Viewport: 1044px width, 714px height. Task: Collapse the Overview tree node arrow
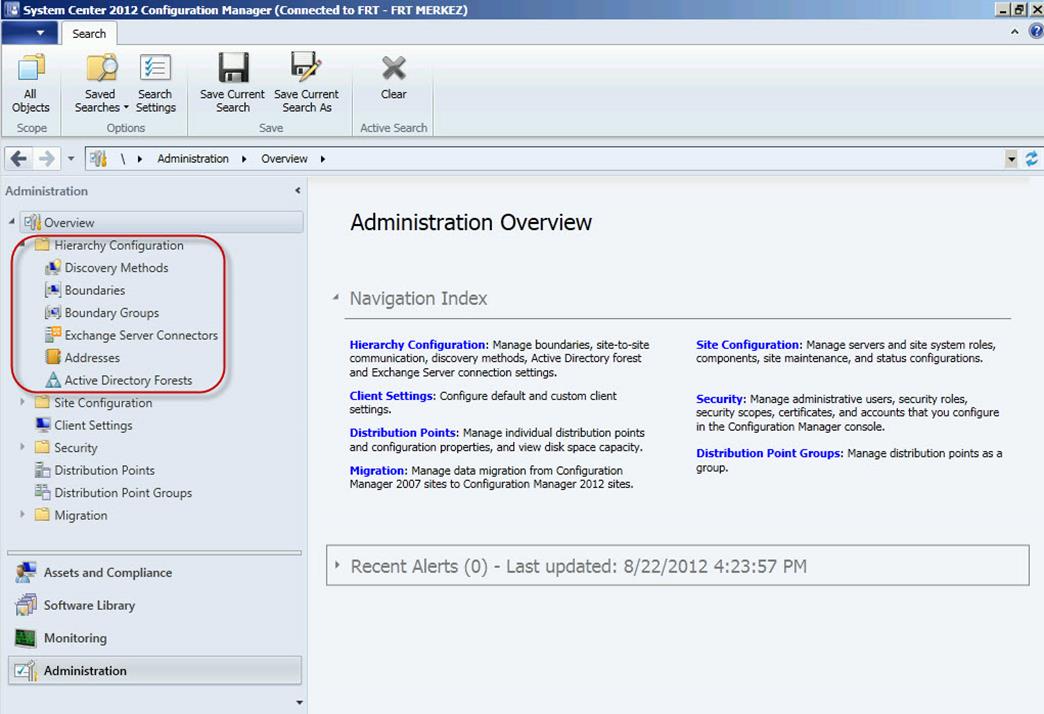pyautogui.click(x=12, y=222)
